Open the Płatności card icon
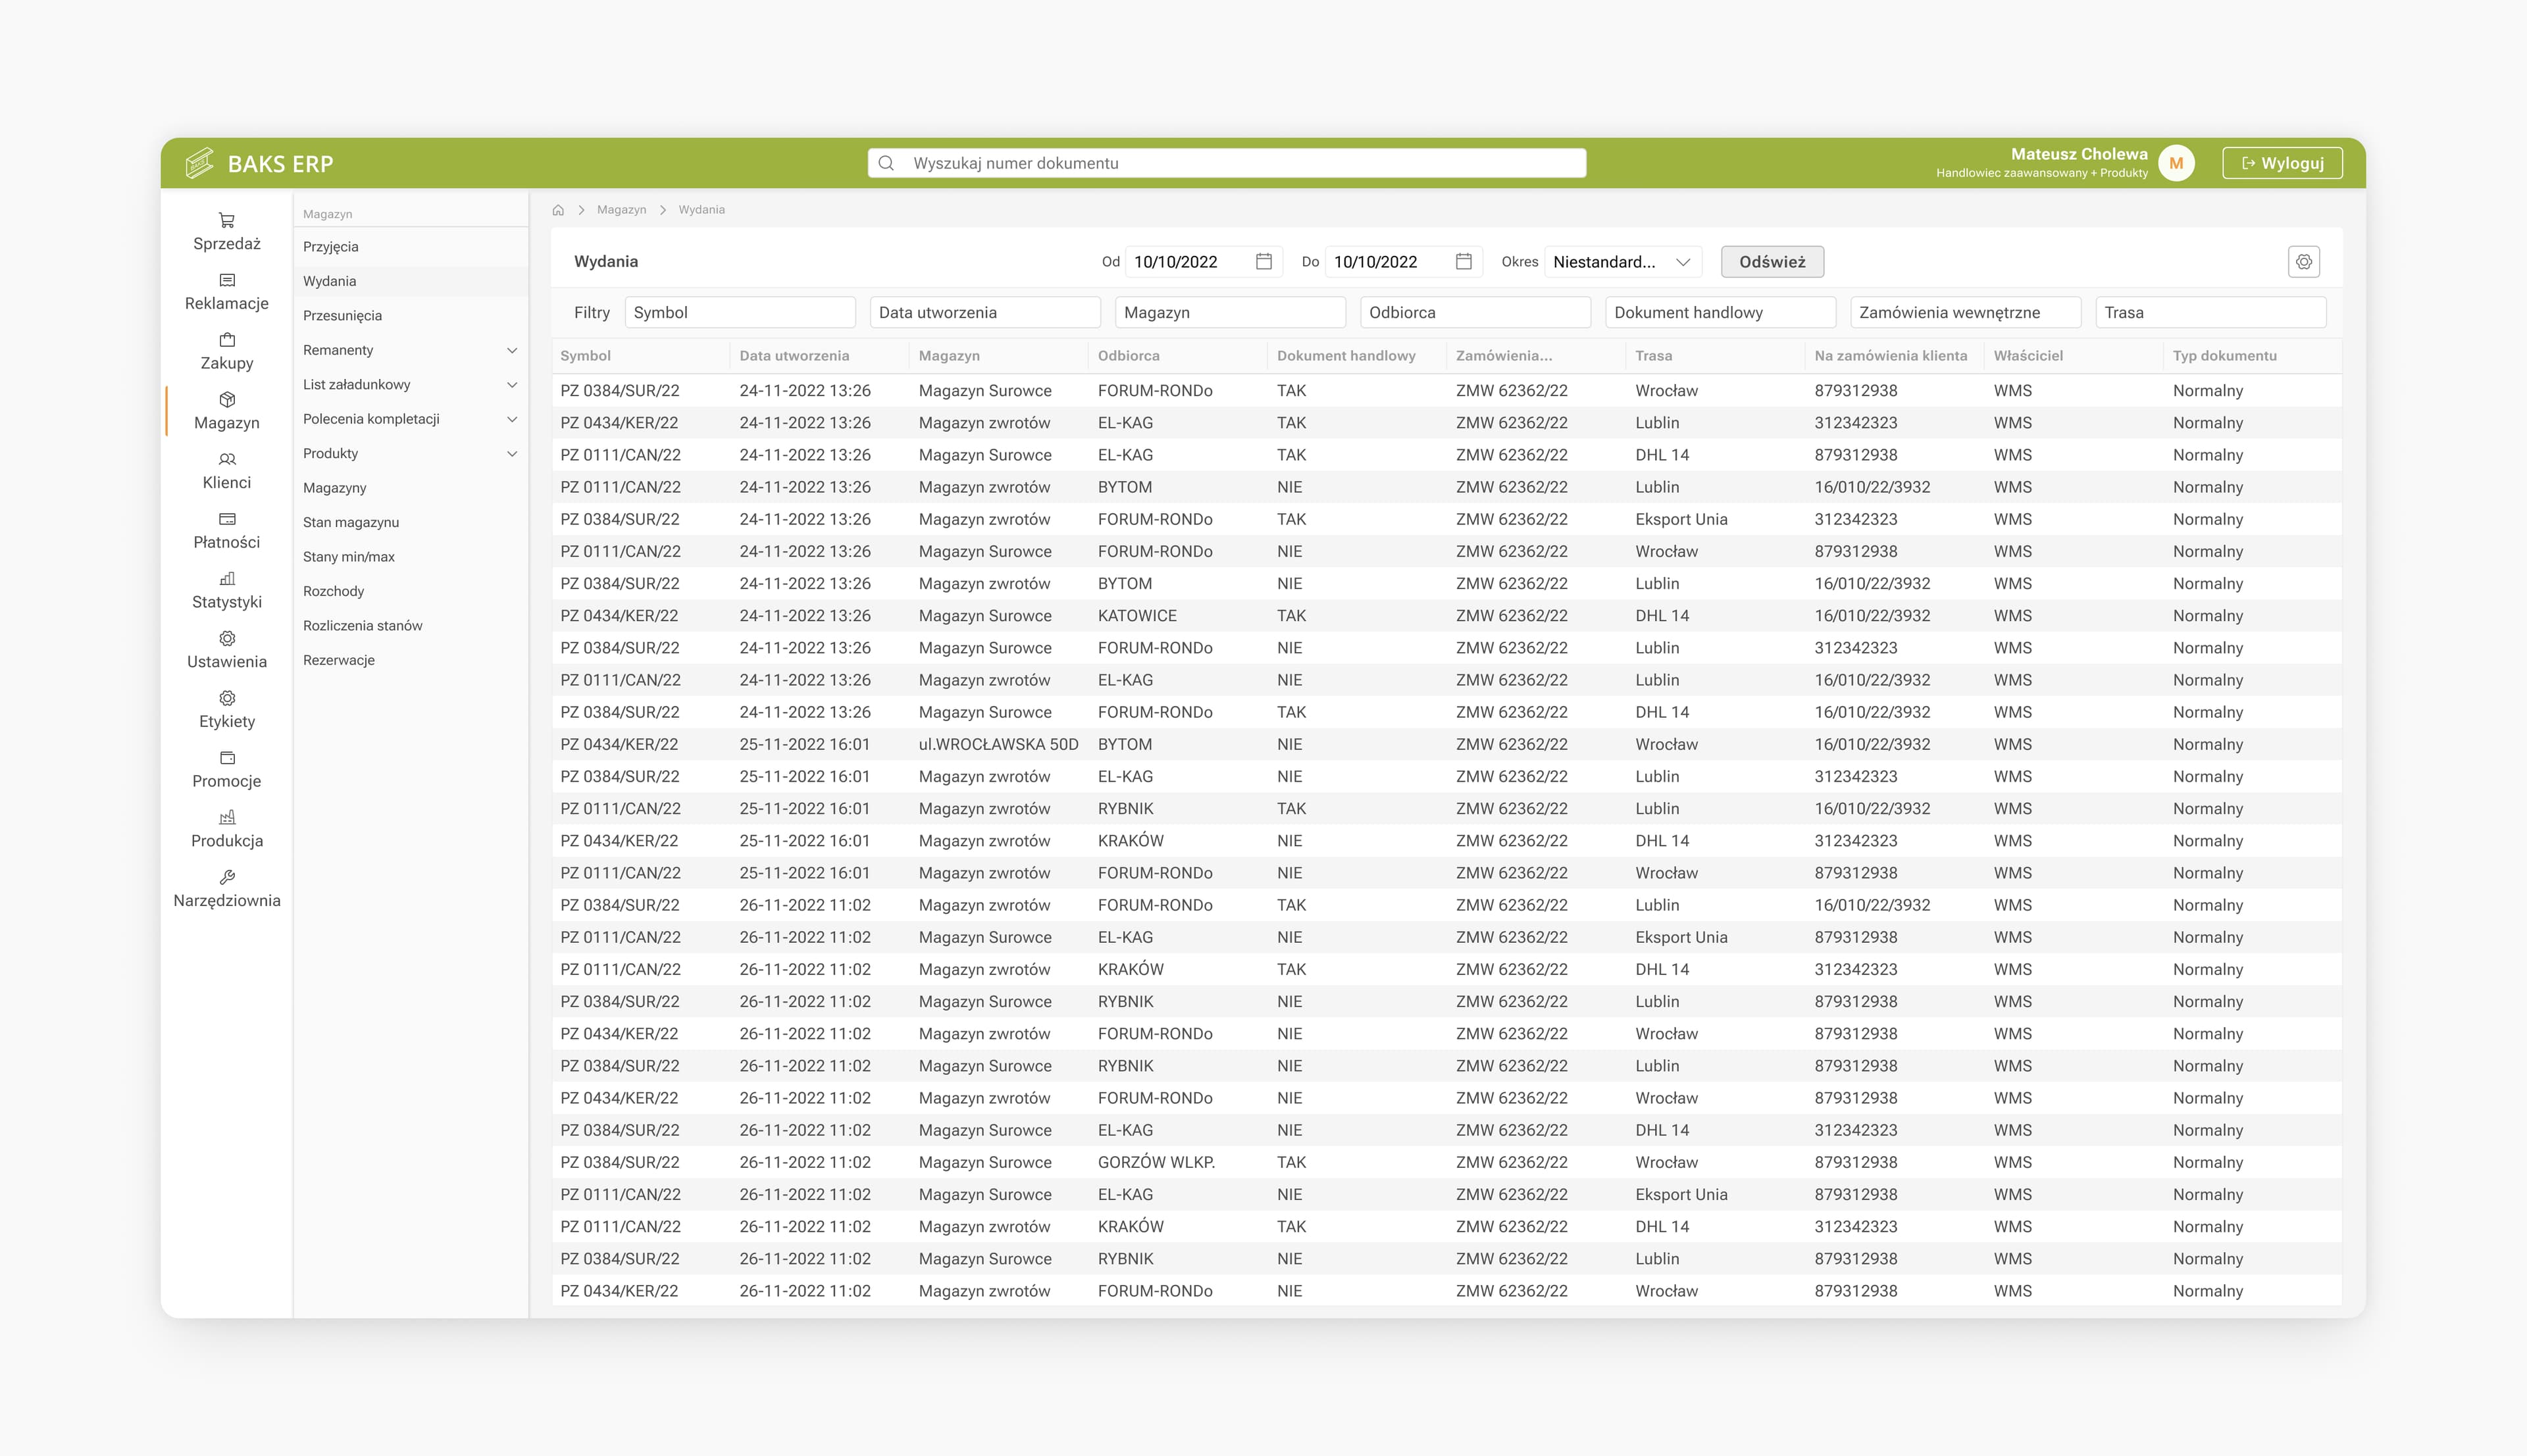 coord(227,519)
